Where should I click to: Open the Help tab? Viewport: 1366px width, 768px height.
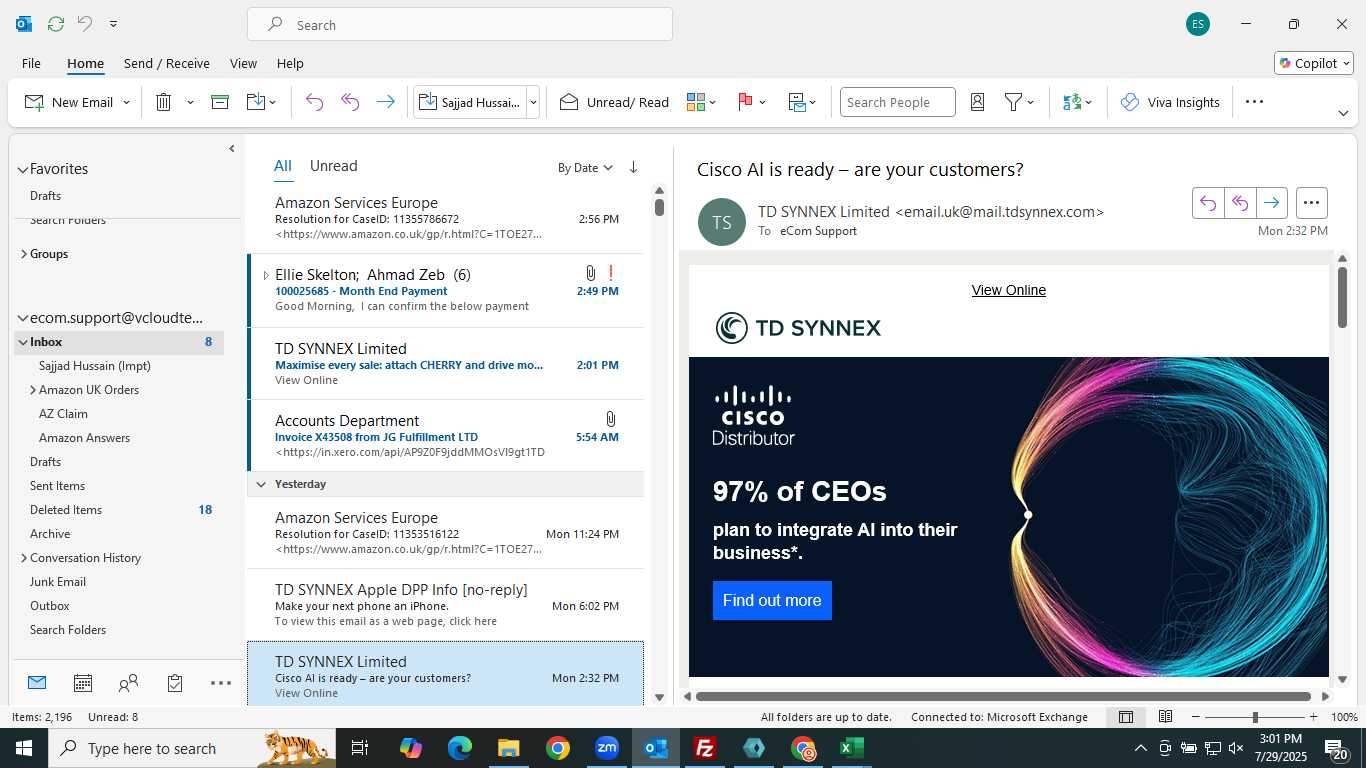click(x=290, y=63)
